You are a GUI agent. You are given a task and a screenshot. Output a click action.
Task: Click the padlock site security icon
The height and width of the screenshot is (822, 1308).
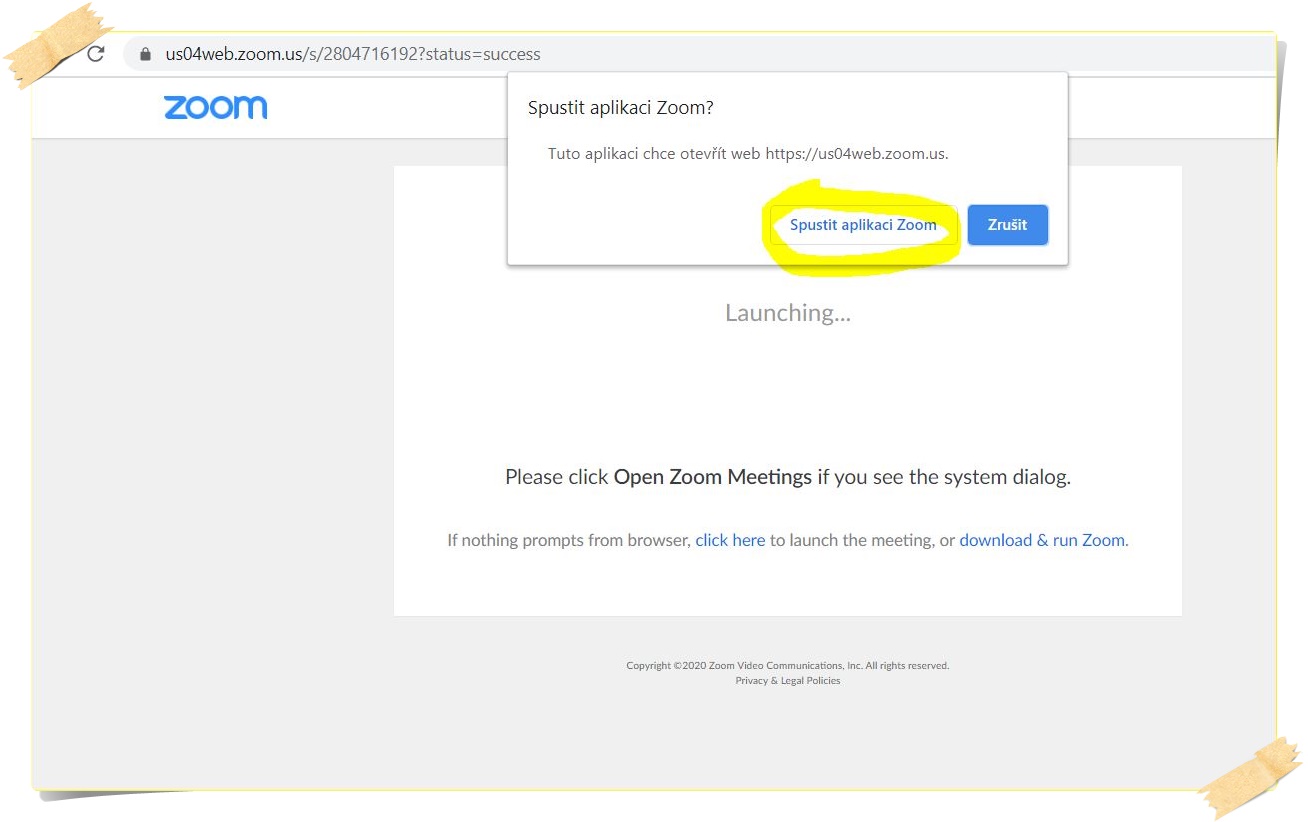point(146,54)
